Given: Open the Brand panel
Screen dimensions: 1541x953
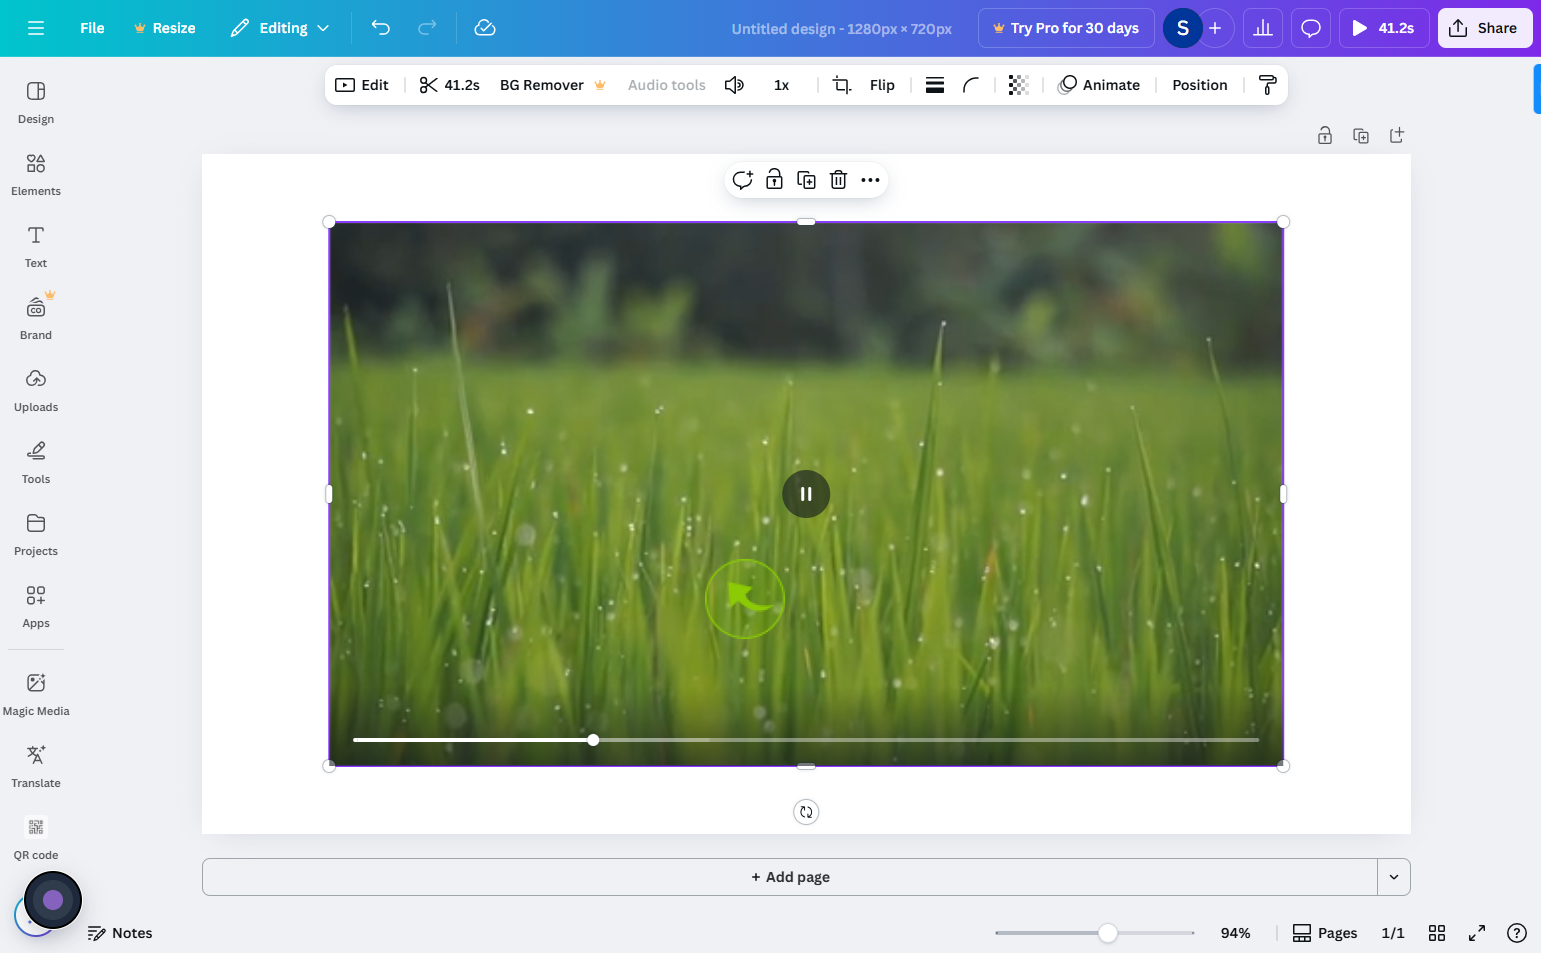Looking at the screenshot, I should (x=36, y=319).
